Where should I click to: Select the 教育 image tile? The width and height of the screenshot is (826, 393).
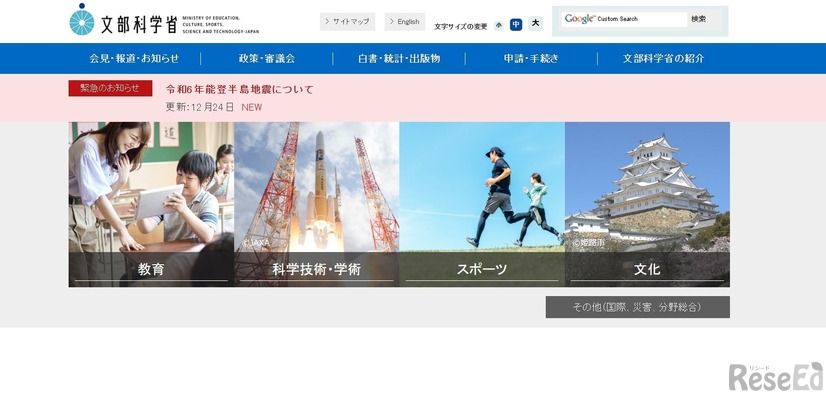coord(151,204)
